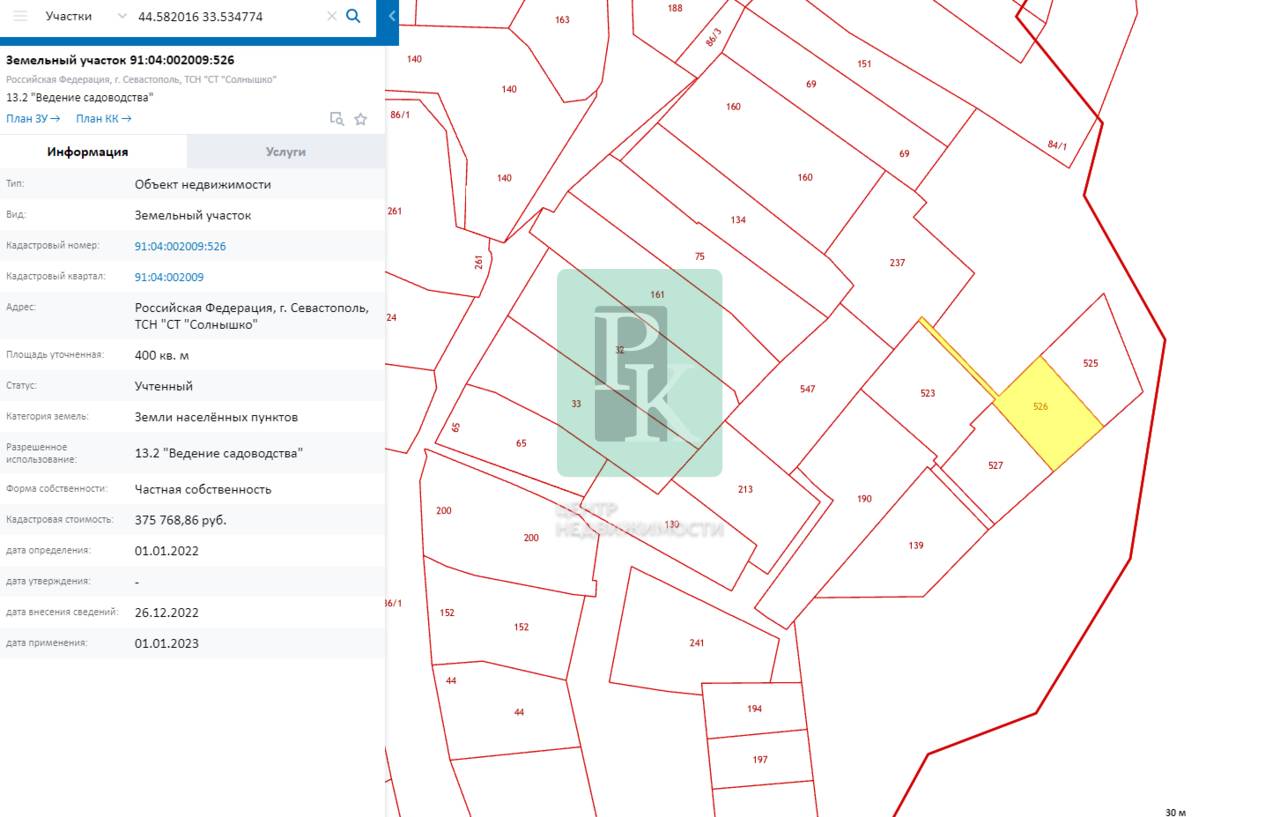Click the find-on-map document search icon
Image resolution: width=1280 pixels, height=817 pixels.
pos(337,119)
